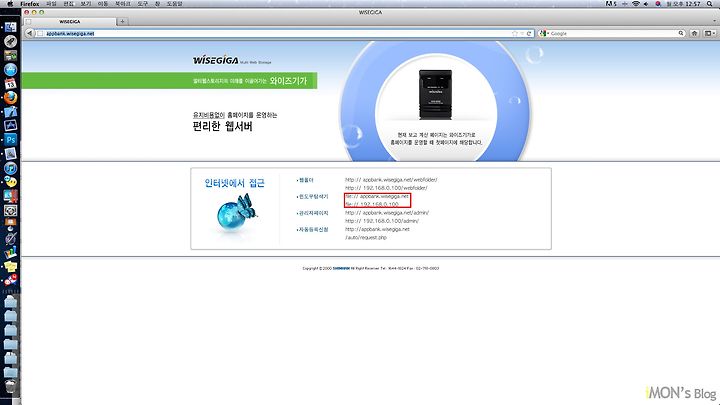Screen dimensions: 720x405
Task: Click the clock showing 12:57
Action: tap(683, 4)
